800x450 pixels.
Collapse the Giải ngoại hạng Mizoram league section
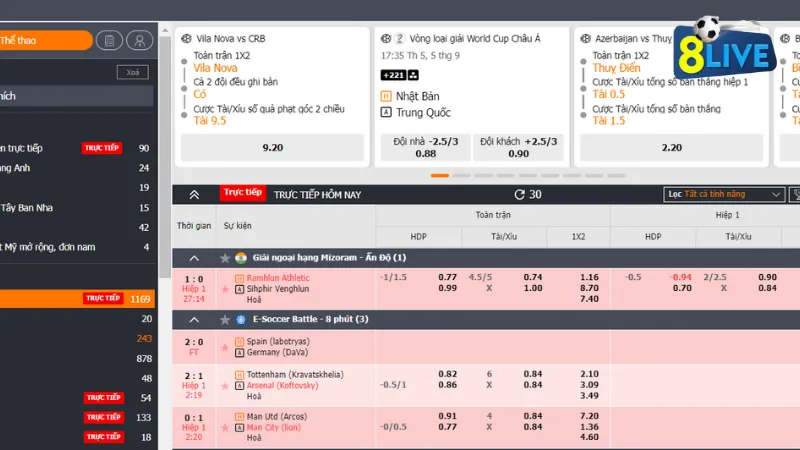[x=192, y=258]
